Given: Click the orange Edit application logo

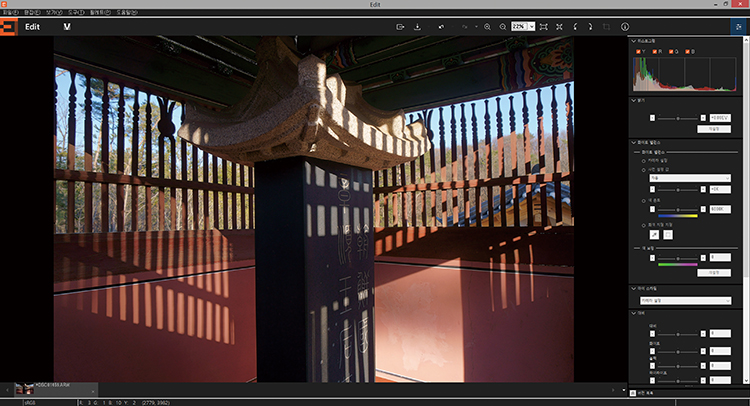Looking at the screenshot, I should tap(9, 27).
